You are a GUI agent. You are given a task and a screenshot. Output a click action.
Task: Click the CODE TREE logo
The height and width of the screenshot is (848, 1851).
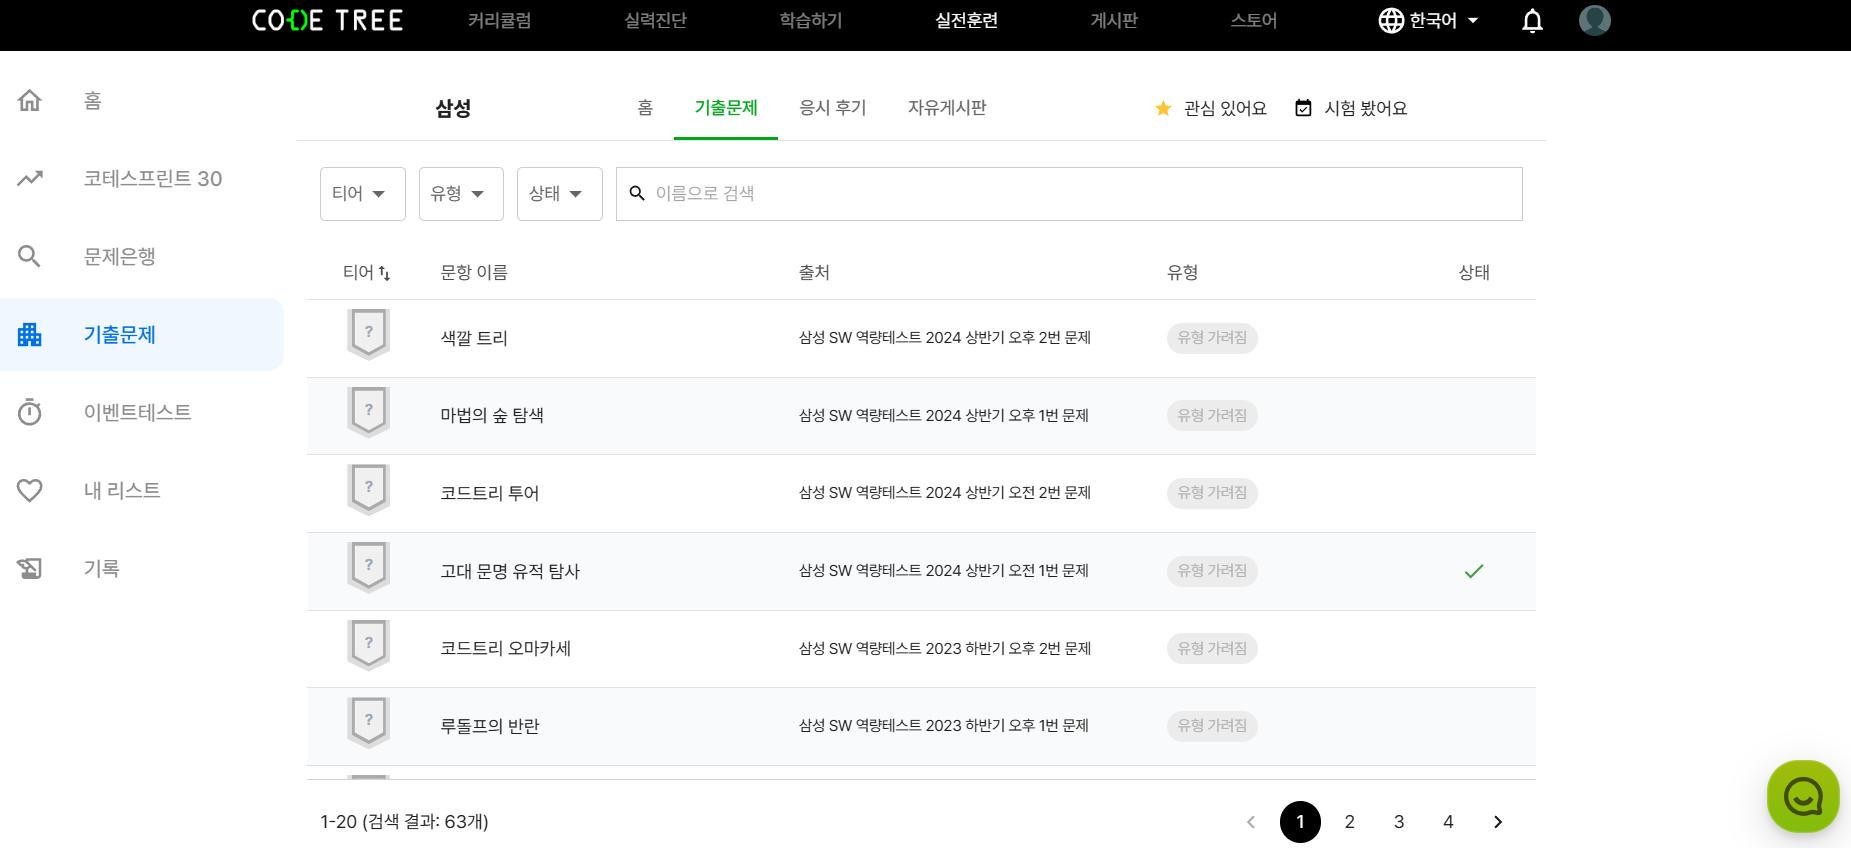click(327, 20)
